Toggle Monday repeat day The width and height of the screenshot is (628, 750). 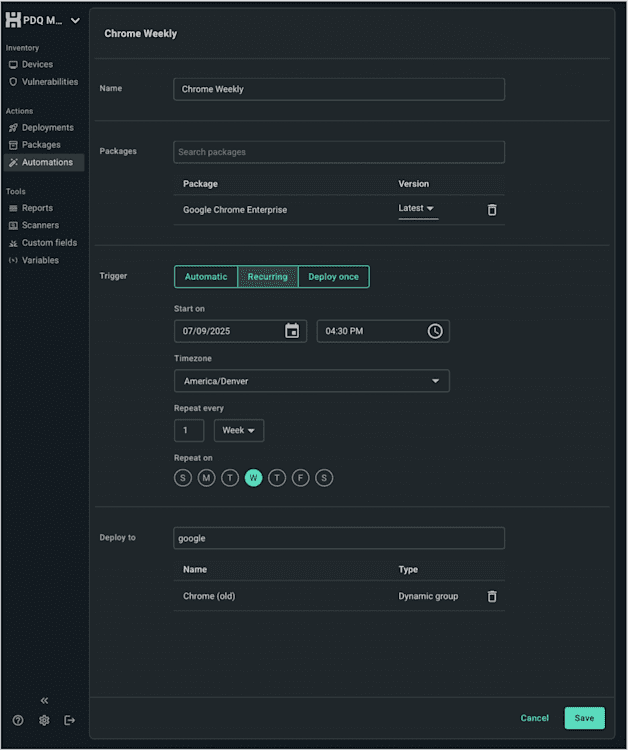206,478
